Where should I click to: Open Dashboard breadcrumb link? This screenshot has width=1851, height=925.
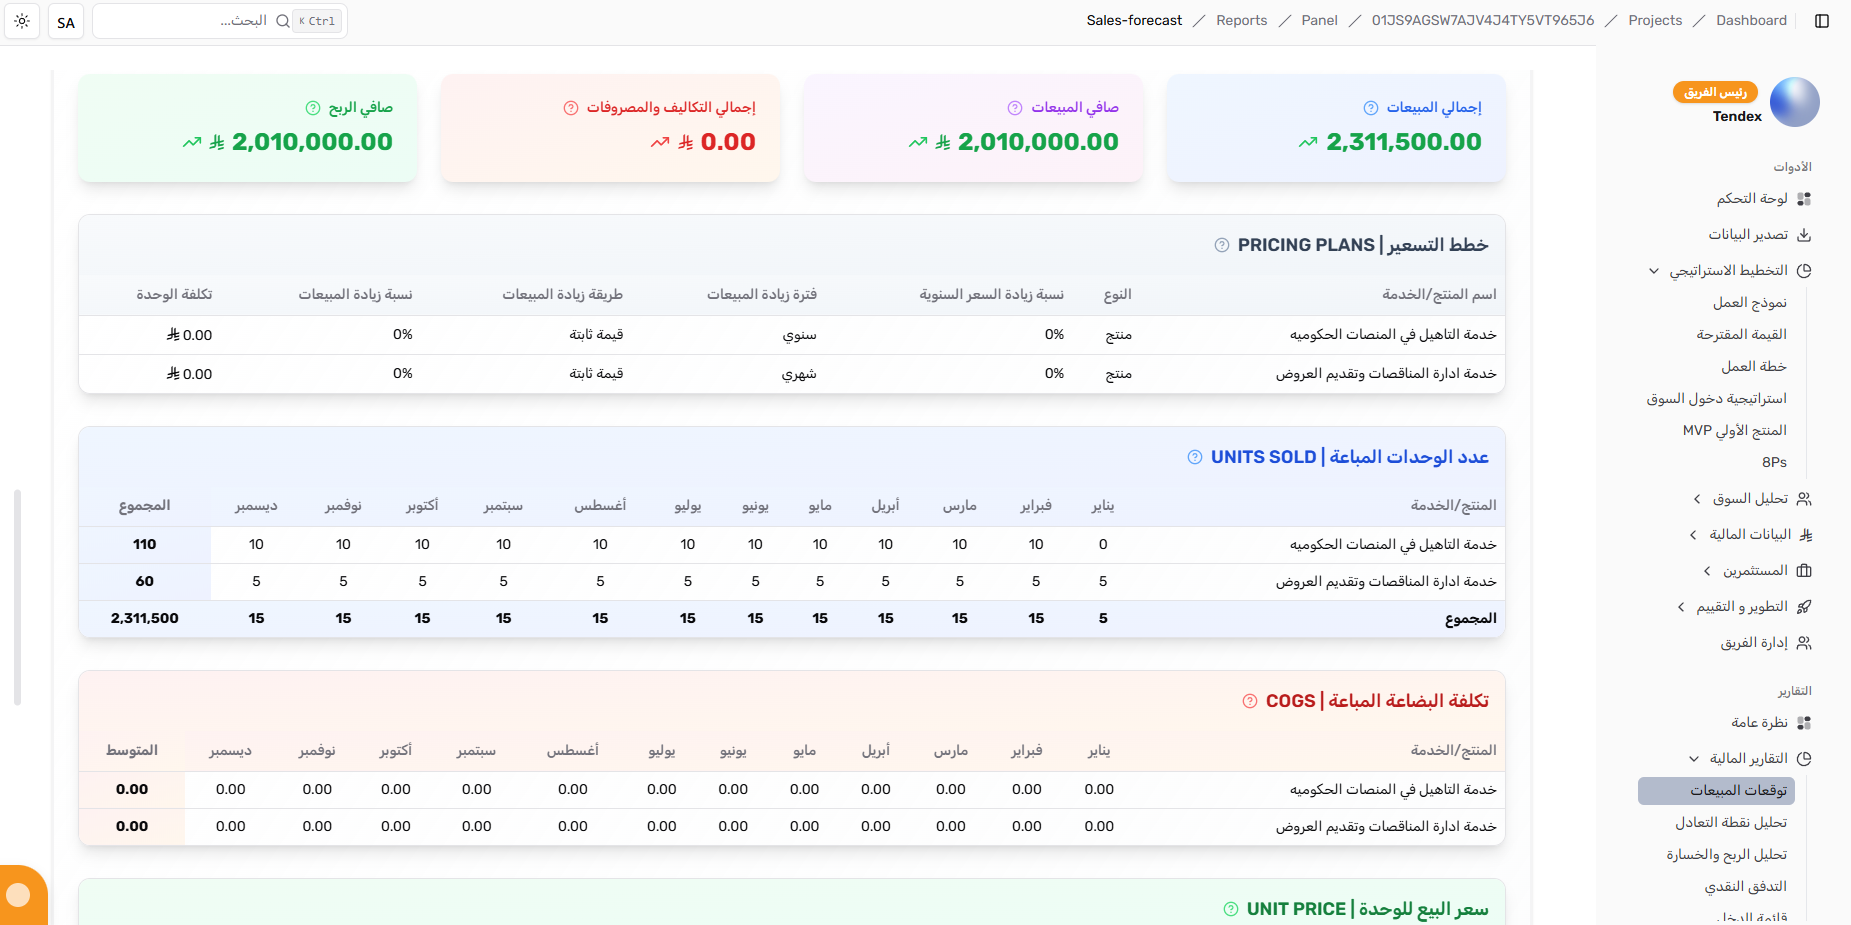[x=1751, y=20]
